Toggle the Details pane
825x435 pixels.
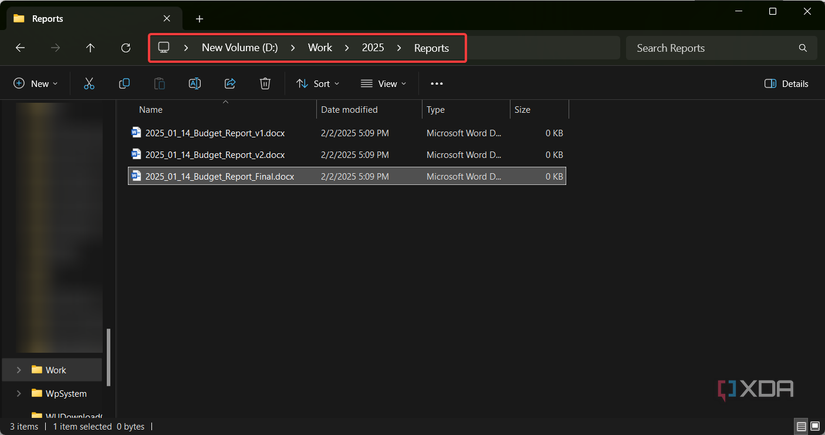point(786,84)
